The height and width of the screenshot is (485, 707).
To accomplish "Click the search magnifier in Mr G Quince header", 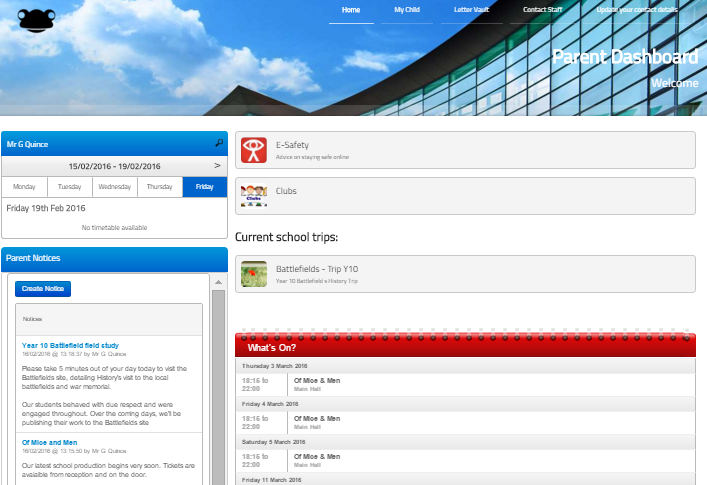I will click(219, 143).
